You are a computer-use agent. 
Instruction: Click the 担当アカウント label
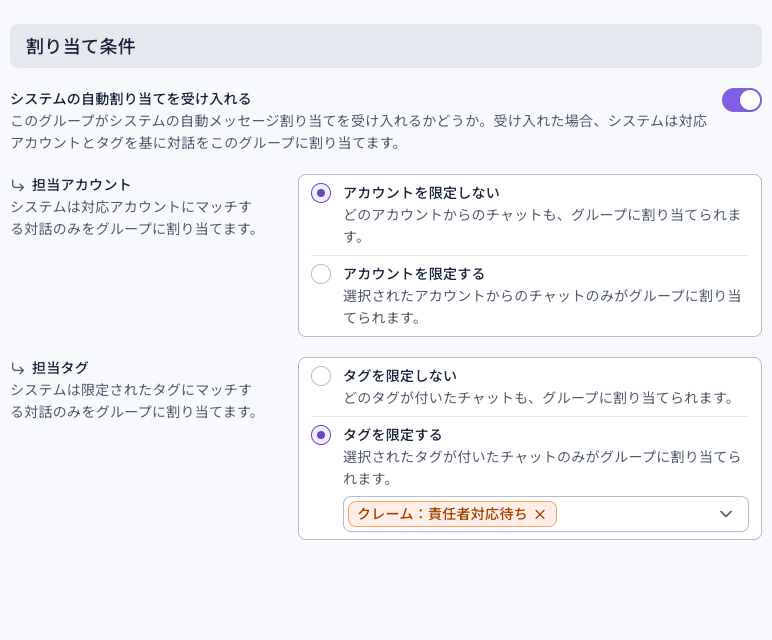pyautogui.click(x=81, y=185)
